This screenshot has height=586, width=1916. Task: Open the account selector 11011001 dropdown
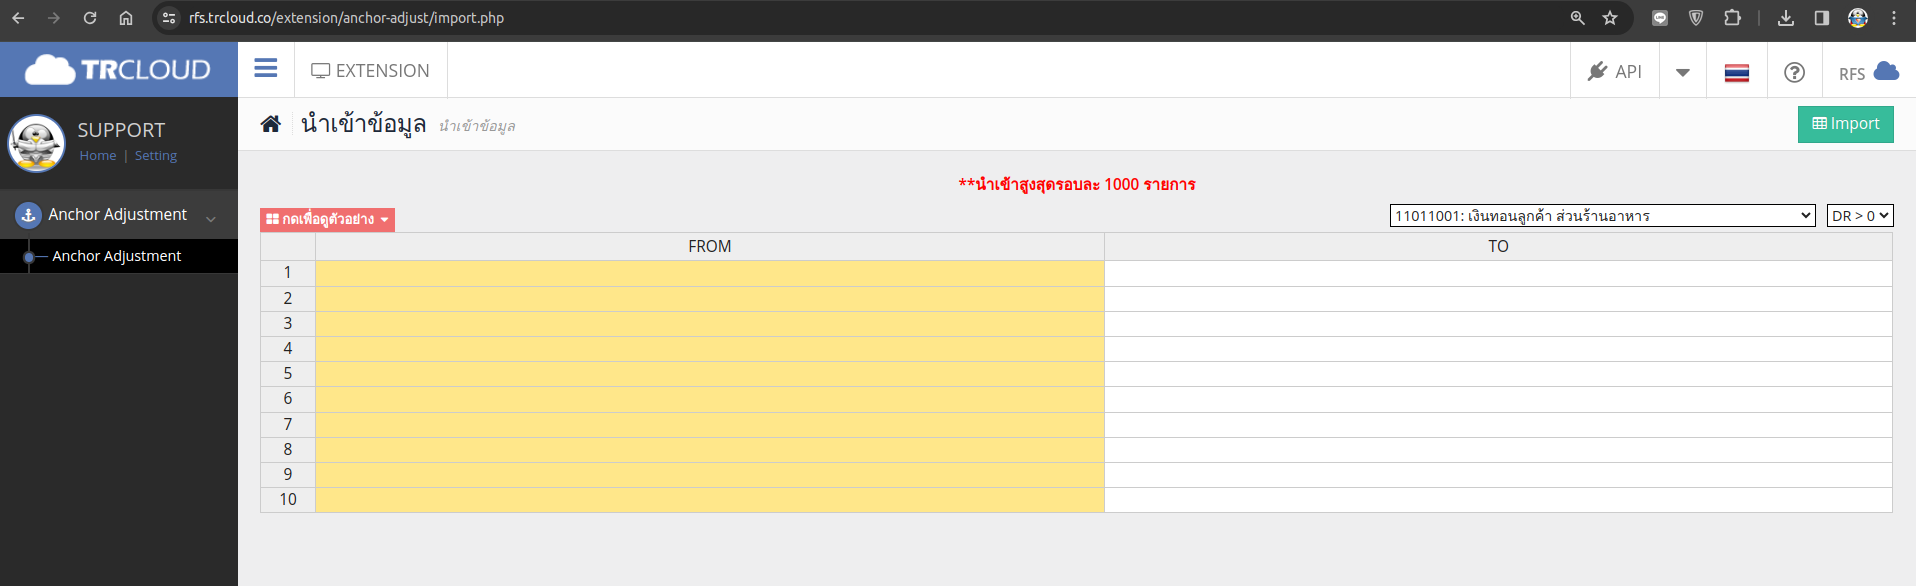click(x=1602, y=215)
